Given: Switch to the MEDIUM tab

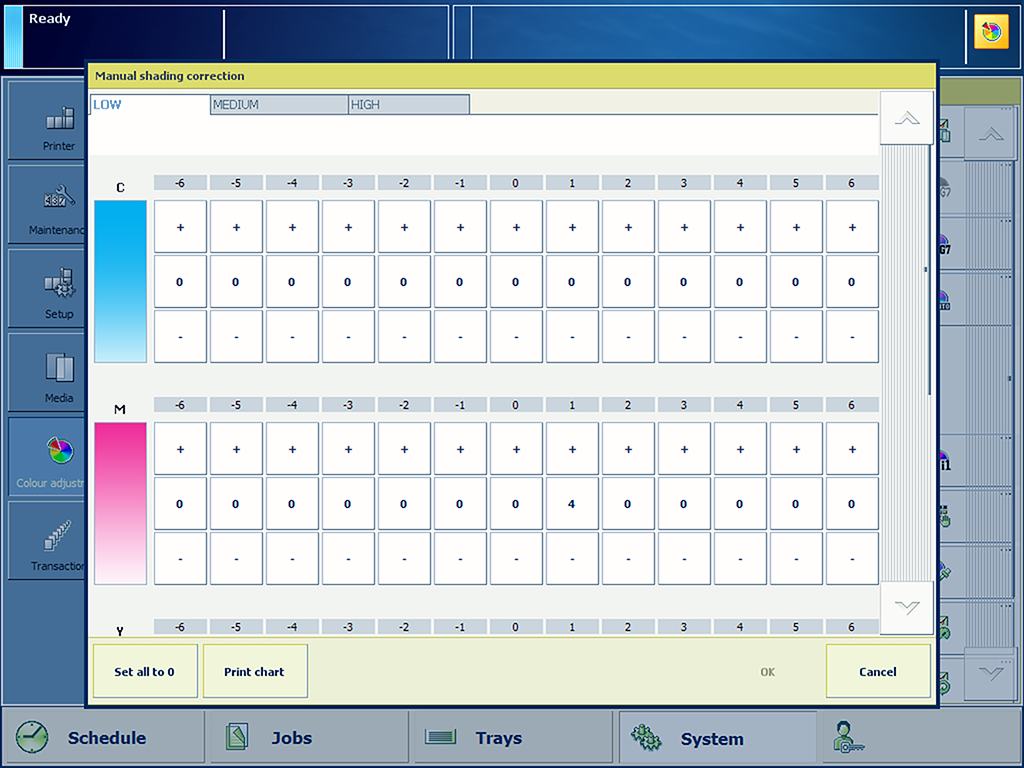Looking at the screenshot, I should [279, 104].
